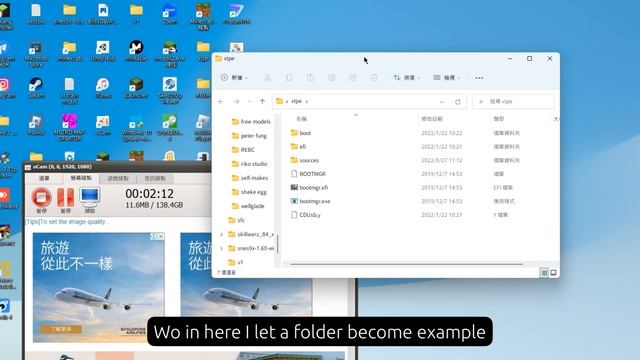Image resolution: width=640 pixels, height=360 pixels.
Task: Select the audio recording tab in oCam
Action: pos(155,178)
